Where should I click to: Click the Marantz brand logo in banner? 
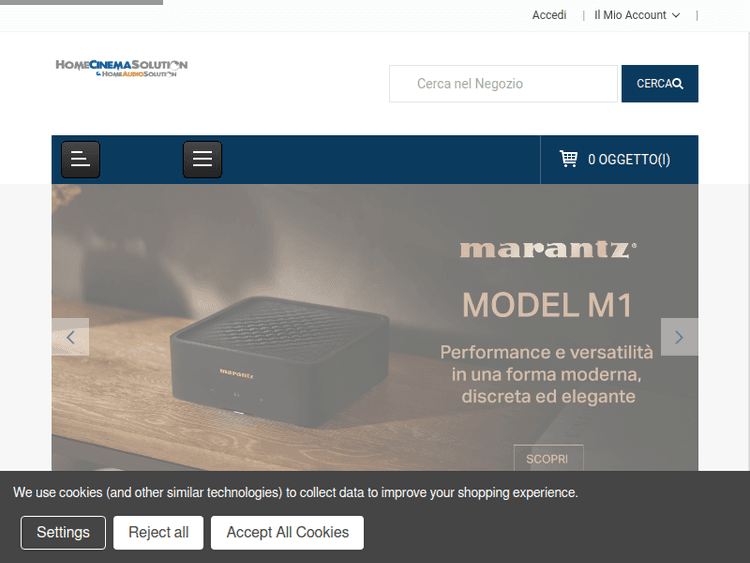pyautogui.click(x=548, y=250)
